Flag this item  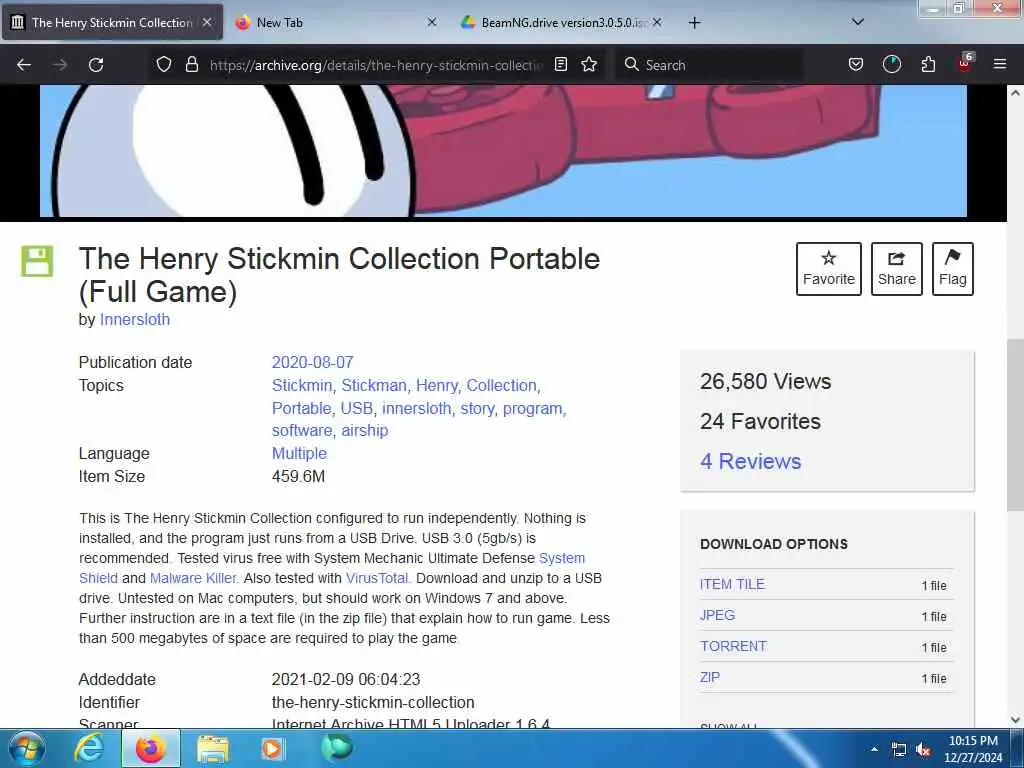click(x=953, y=269)
